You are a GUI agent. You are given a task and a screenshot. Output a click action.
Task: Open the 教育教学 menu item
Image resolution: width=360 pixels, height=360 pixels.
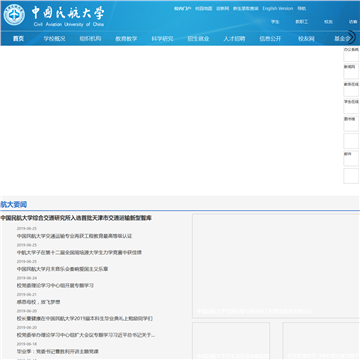click(x=126, y=39)
